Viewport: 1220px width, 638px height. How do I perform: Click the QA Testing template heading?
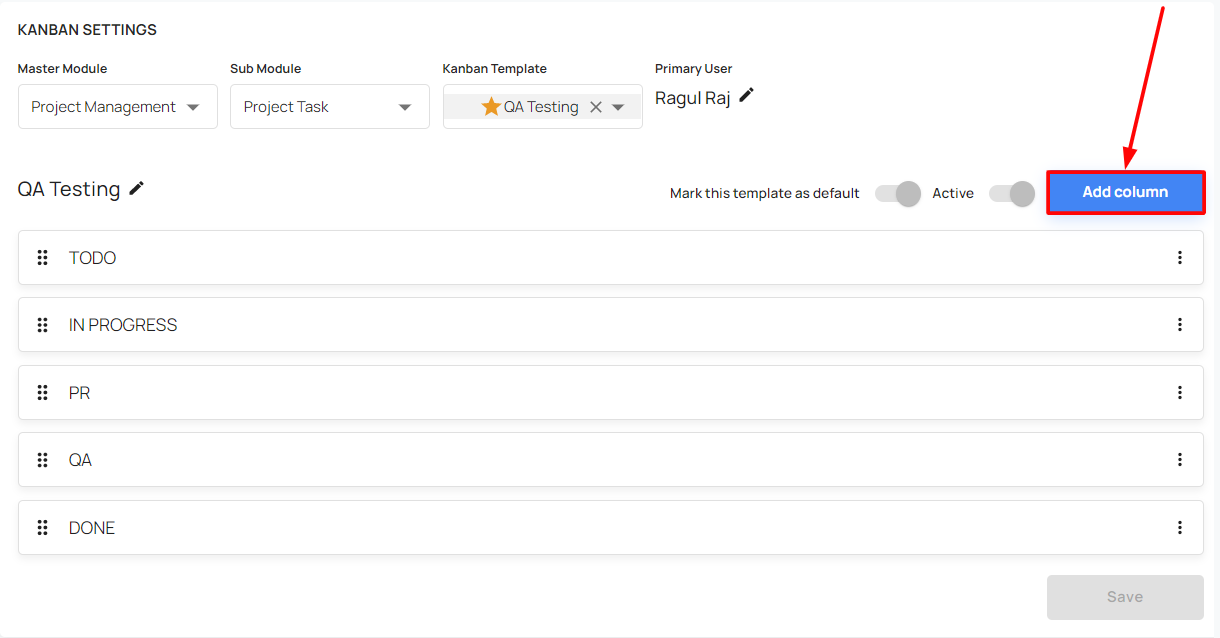point(69,189)
